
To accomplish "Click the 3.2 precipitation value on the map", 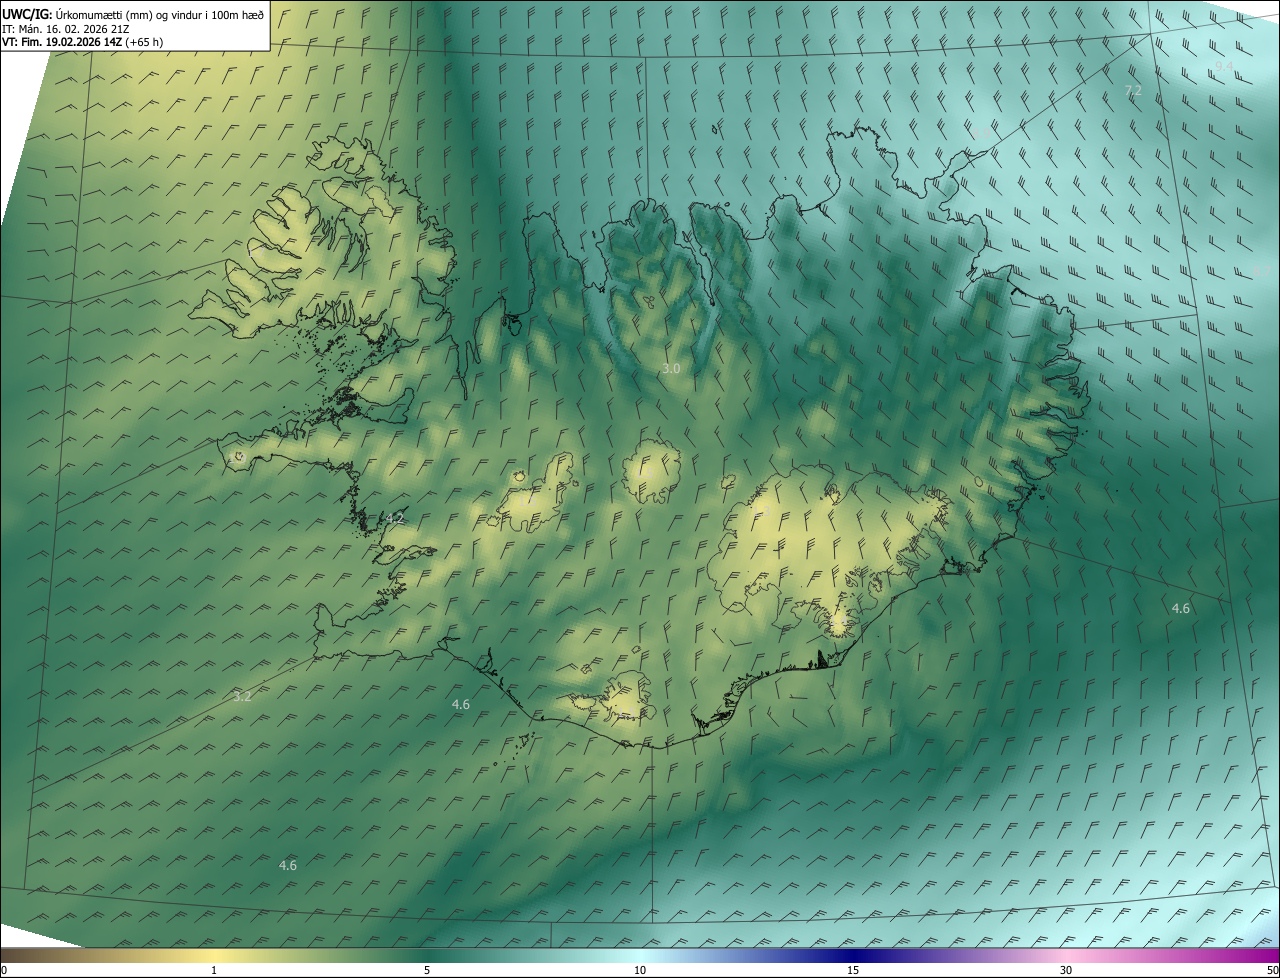I will point(242,696).
